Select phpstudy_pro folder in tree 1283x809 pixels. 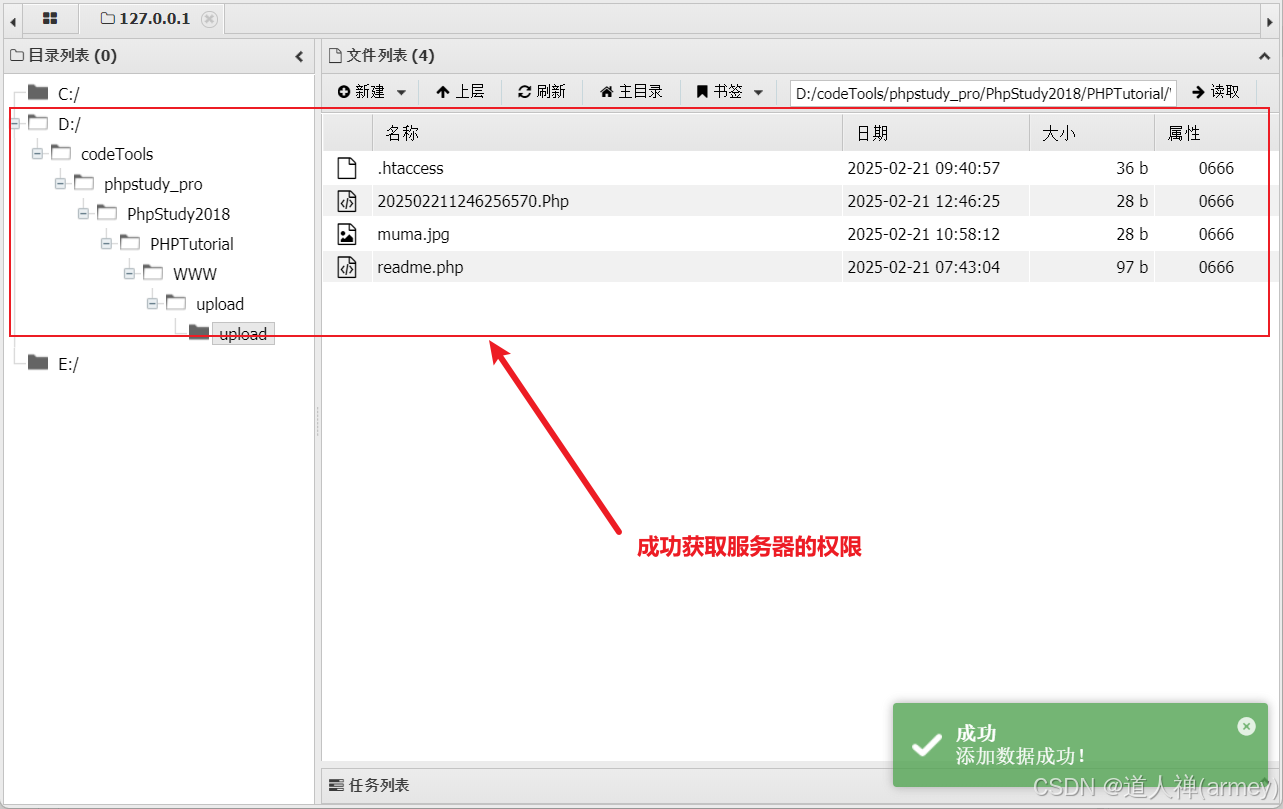pos(153,184)
